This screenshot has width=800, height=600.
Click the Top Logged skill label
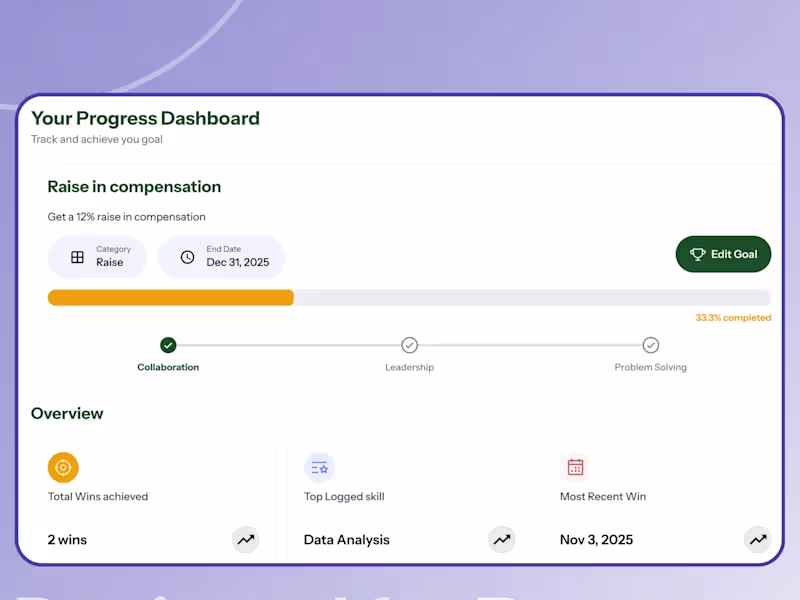344,497
